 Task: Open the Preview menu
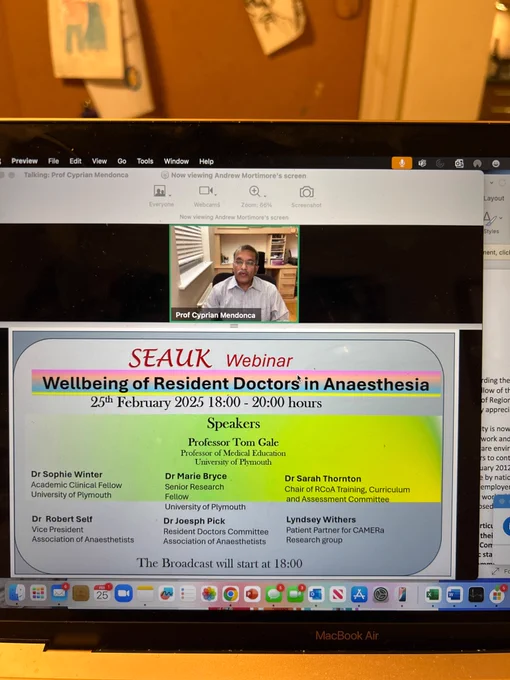[x=24, y=161]
